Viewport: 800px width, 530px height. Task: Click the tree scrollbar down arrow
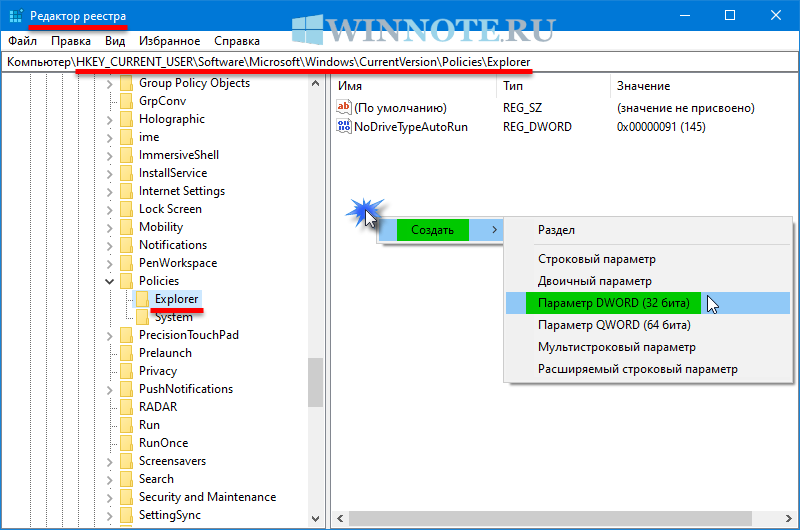tap(315, 519)
